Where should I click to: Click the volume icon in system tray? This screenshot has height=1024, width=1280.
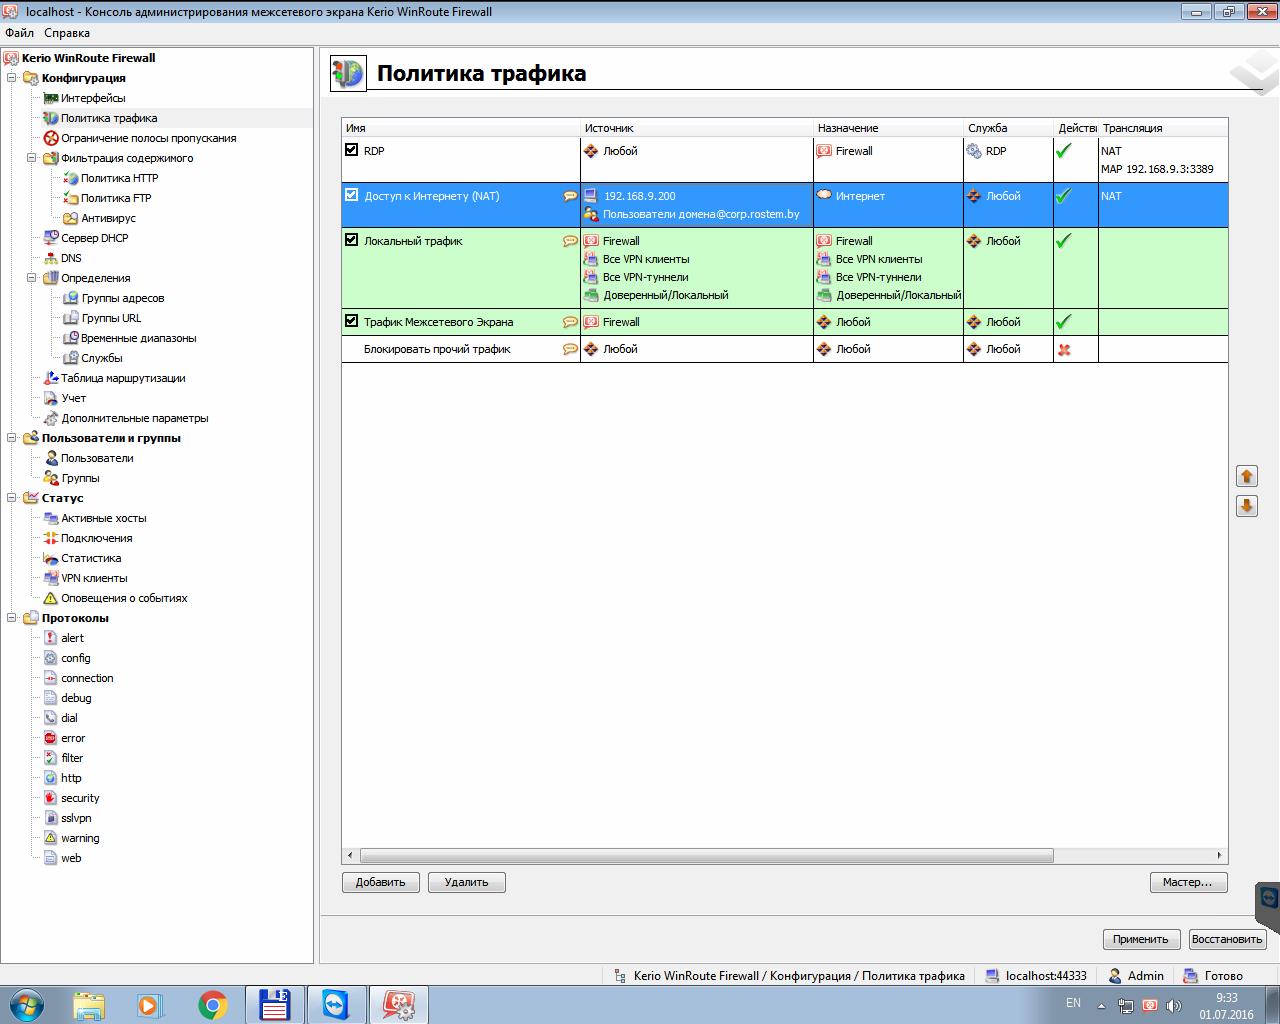click(x=1174, y=1005)
